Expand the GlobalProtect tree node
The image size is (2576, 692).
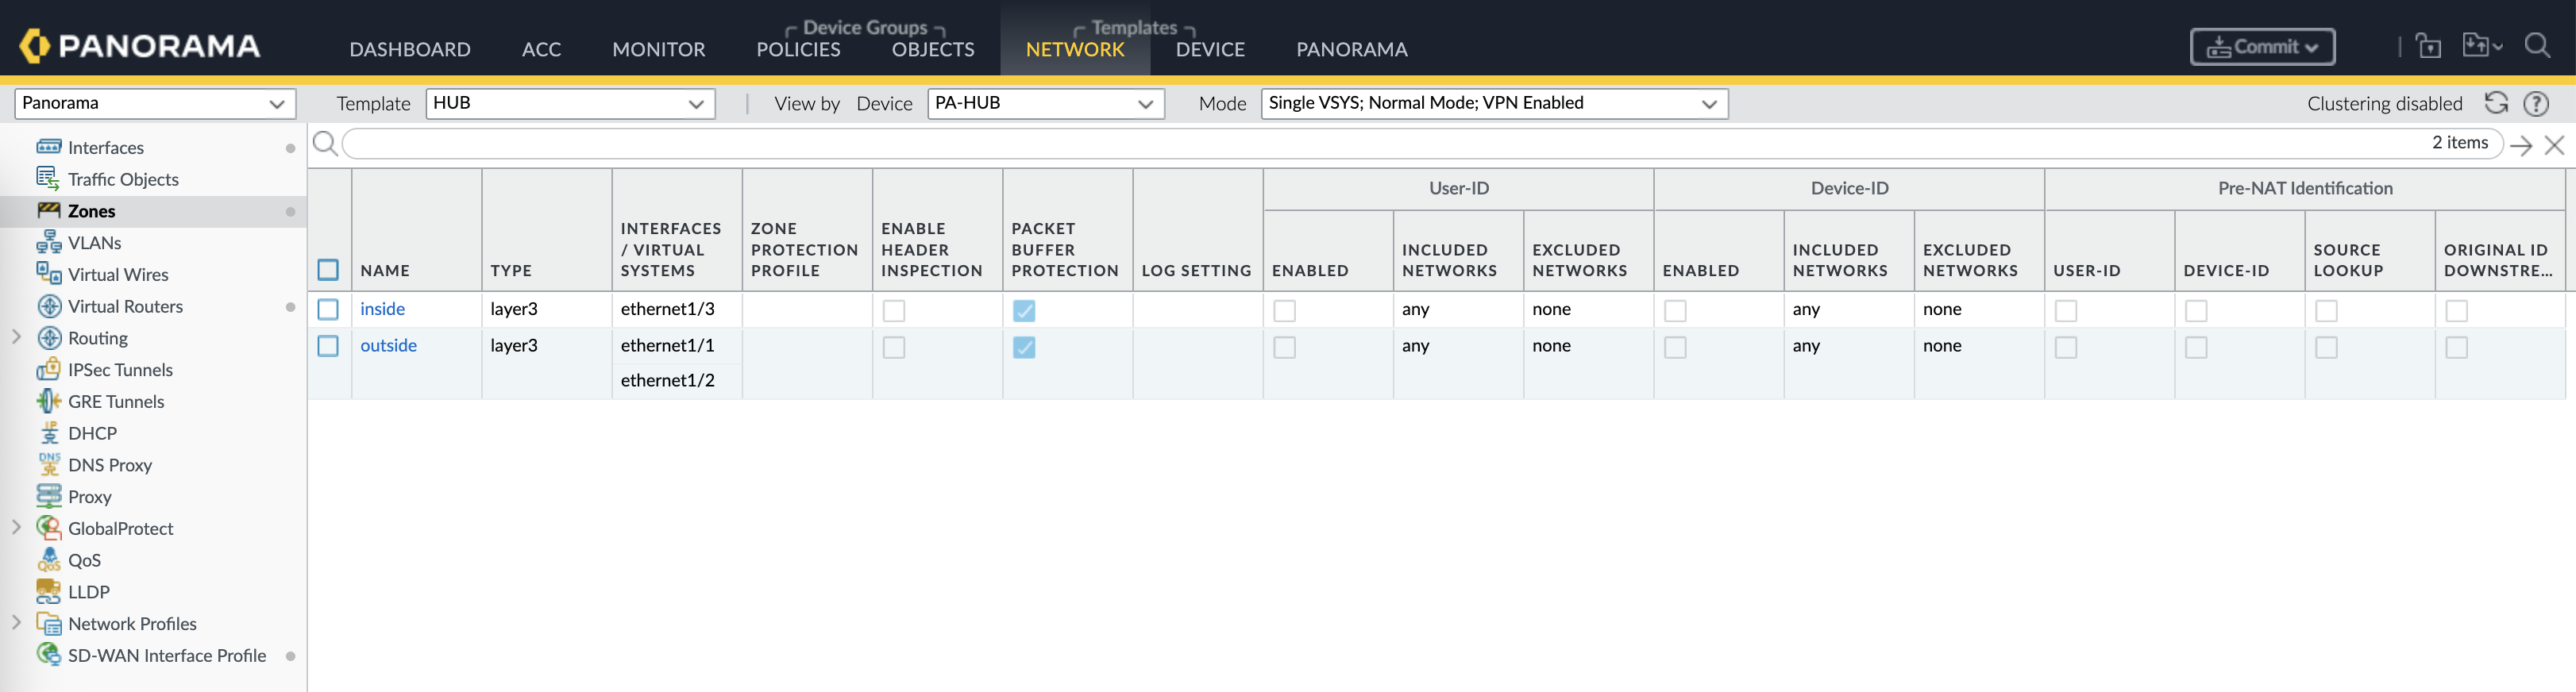tap(16, 527)
